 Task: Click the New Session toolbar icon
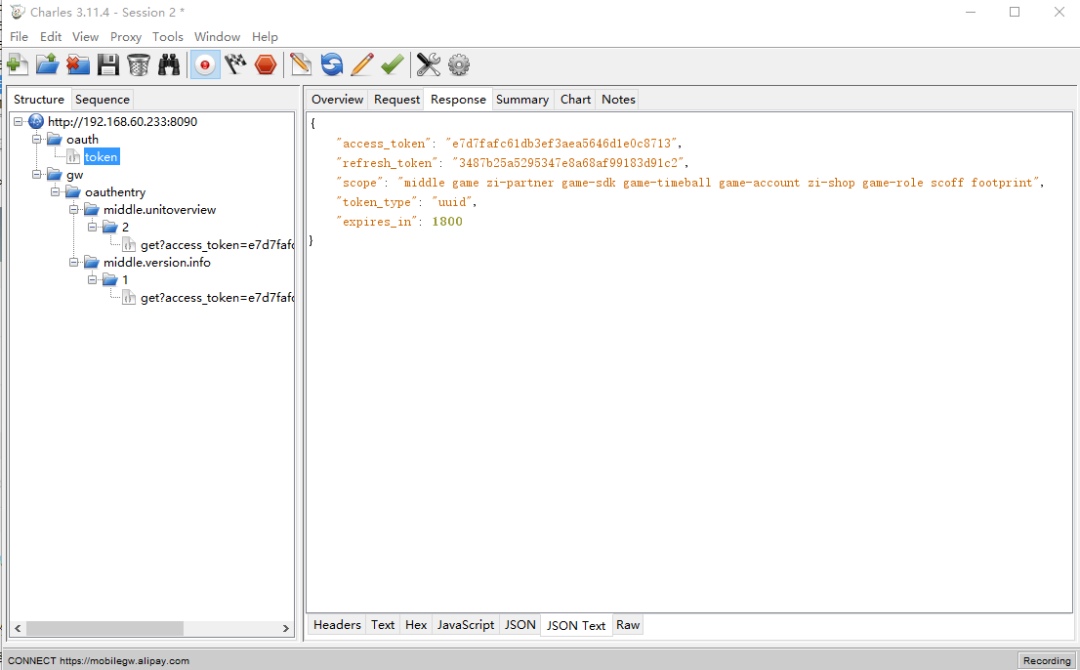tap(17, 65)
